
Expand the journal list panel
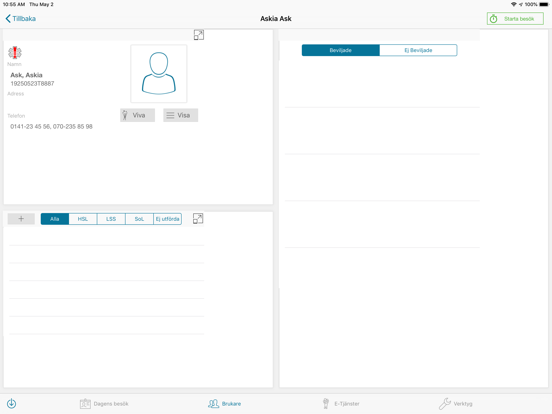198,219
